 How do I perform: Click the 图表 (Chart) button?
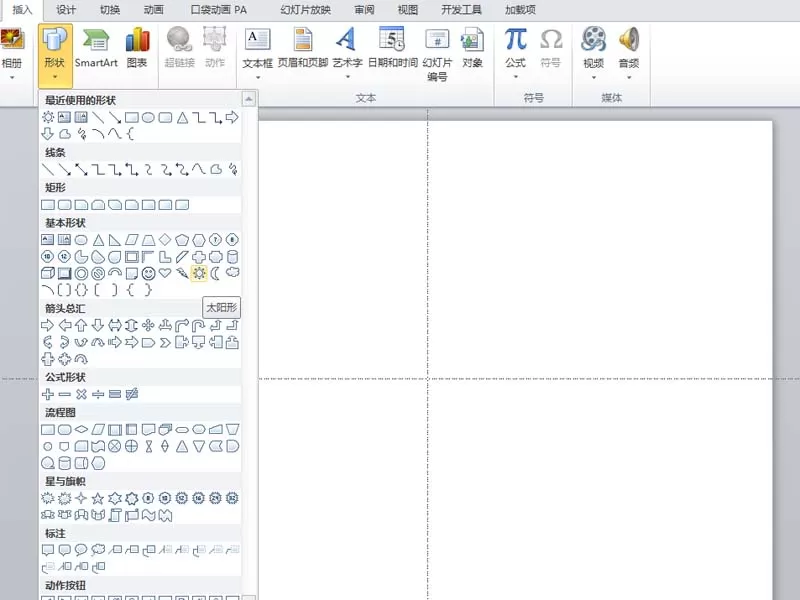[x=137, y=49]
